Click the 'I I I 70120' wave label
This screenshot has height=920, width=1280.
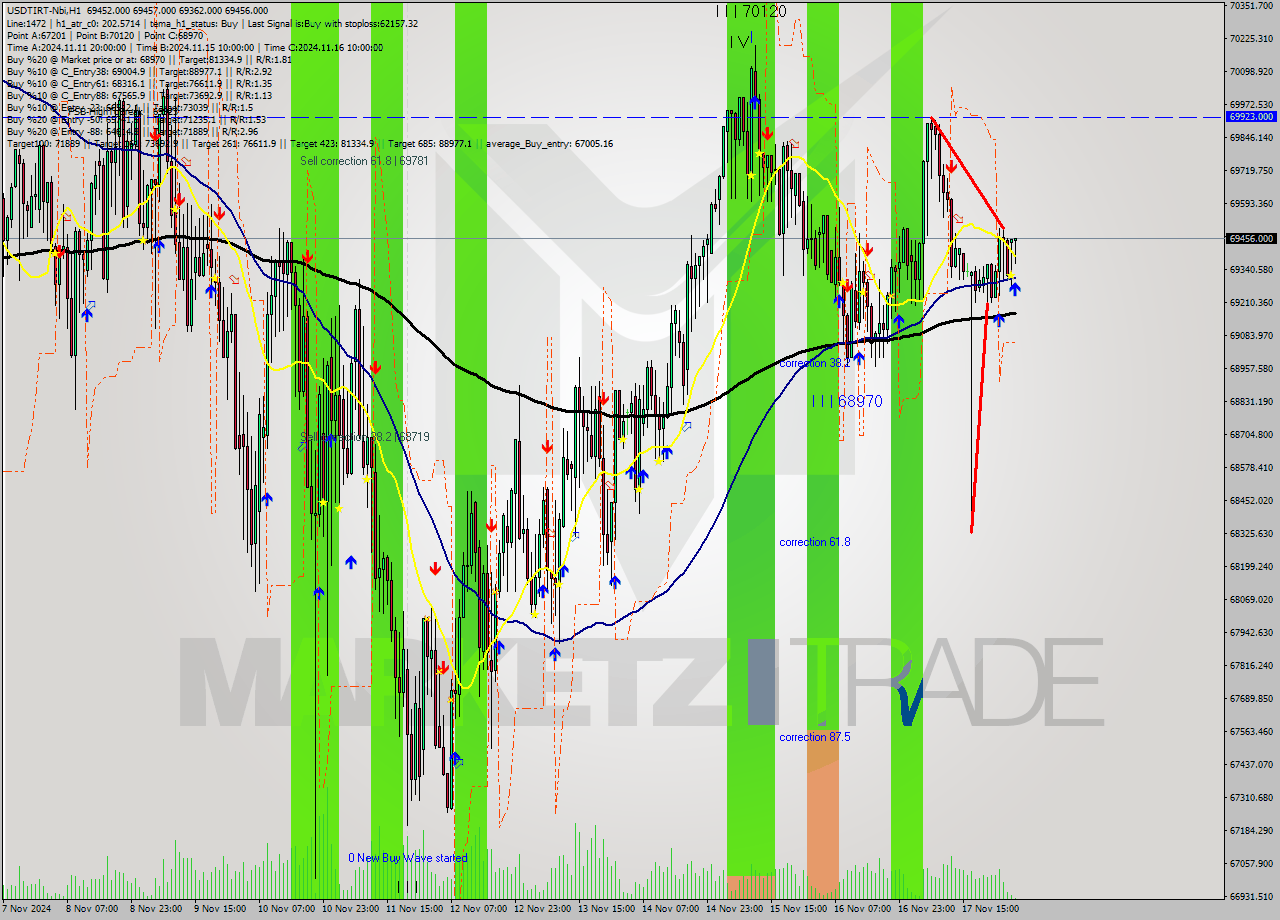(751, 11)
